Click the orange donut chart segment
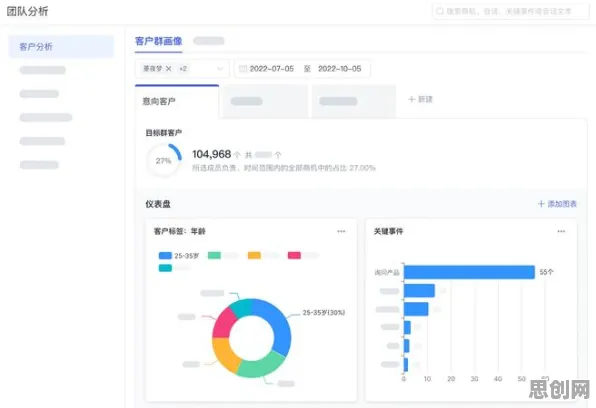 click(225, 354)
